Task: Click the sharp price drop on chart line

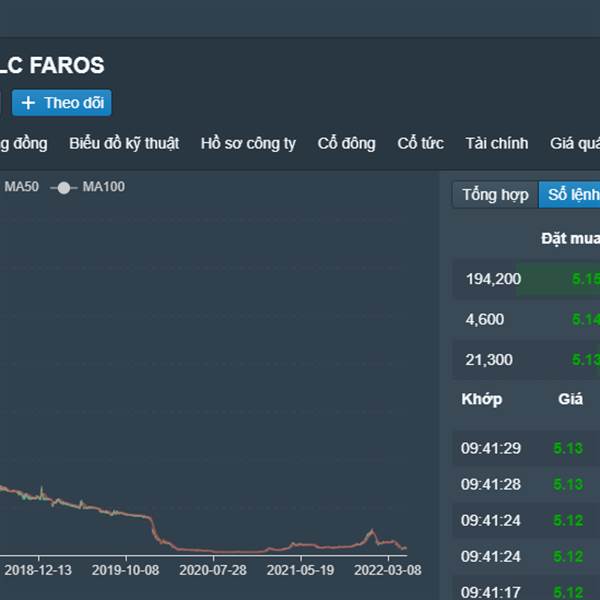Action: (155, 530)
